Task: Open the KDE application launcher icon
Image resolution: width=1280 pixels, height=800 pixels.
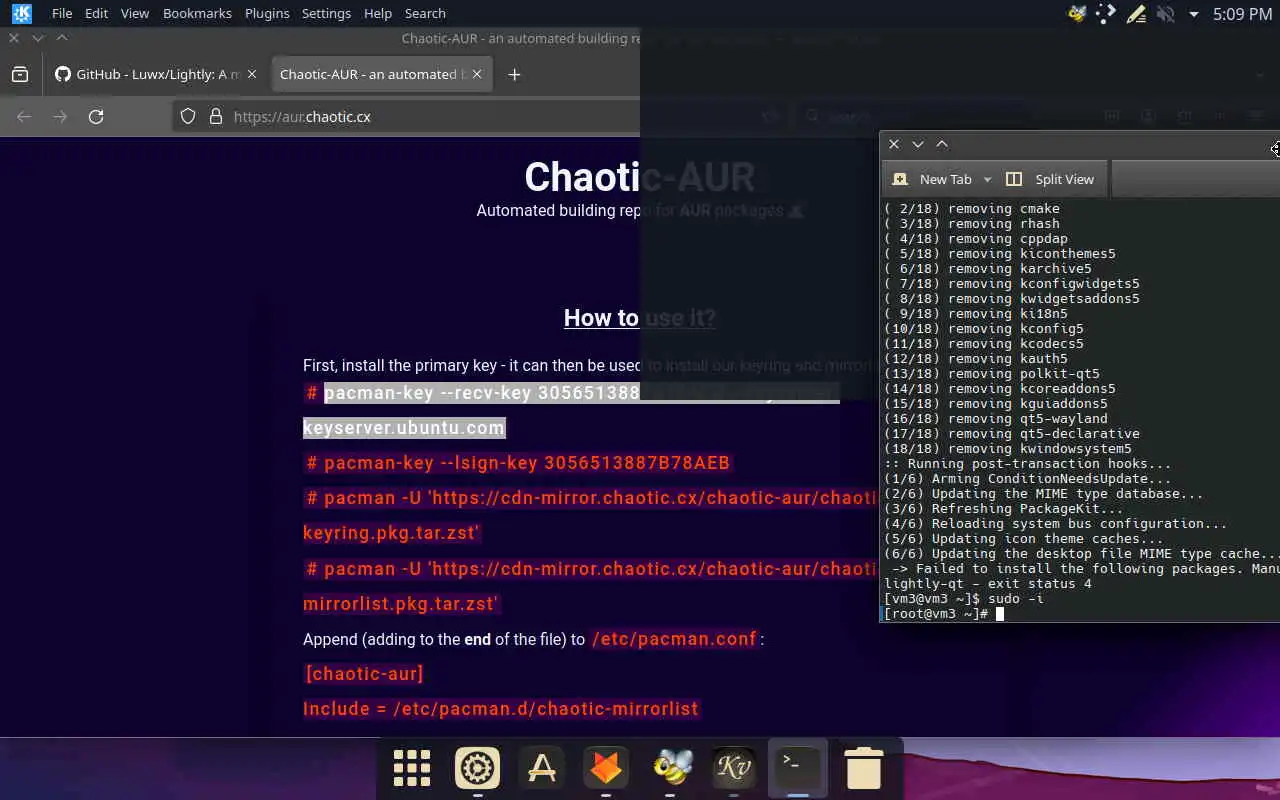Action: point(21,13)
